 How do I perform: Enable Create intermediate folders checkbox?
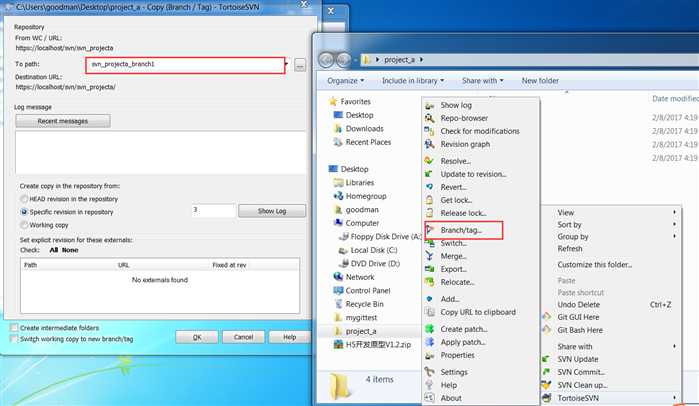tap(14, 328)
